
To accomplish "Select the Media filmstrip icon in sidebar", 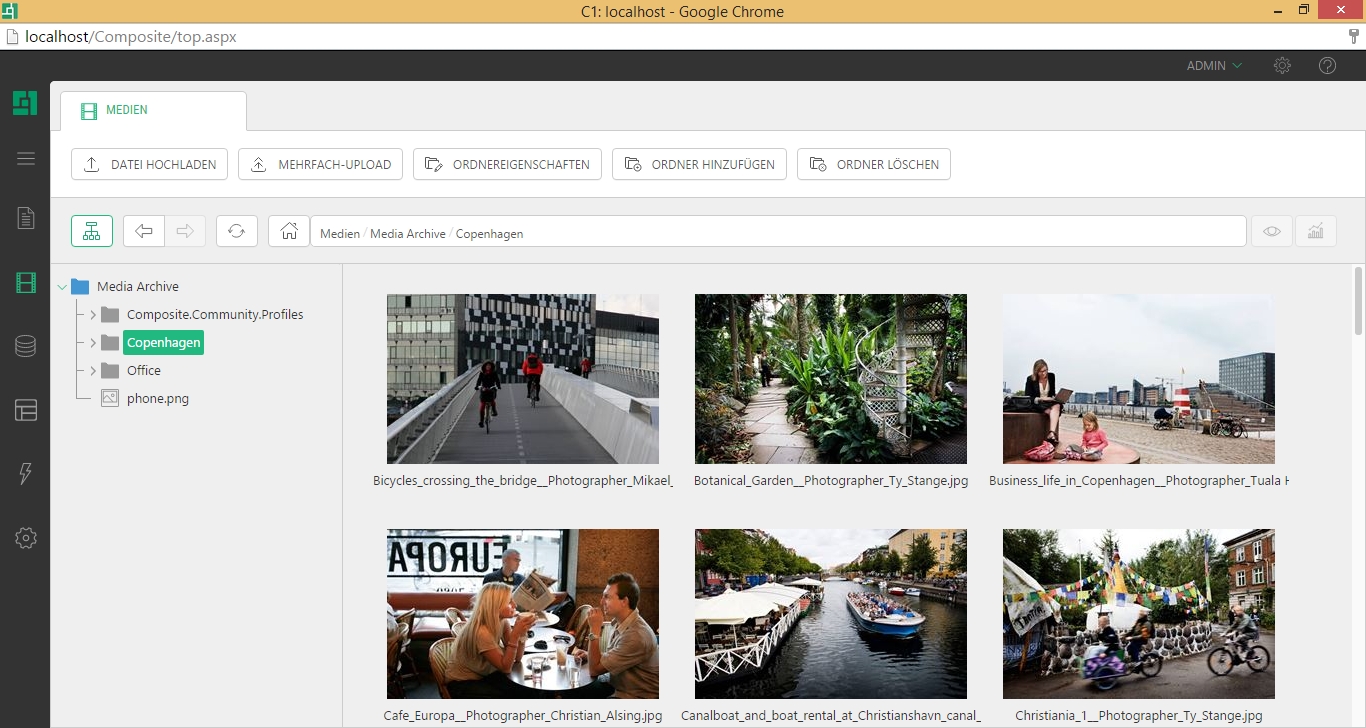I will click(26, 283).
